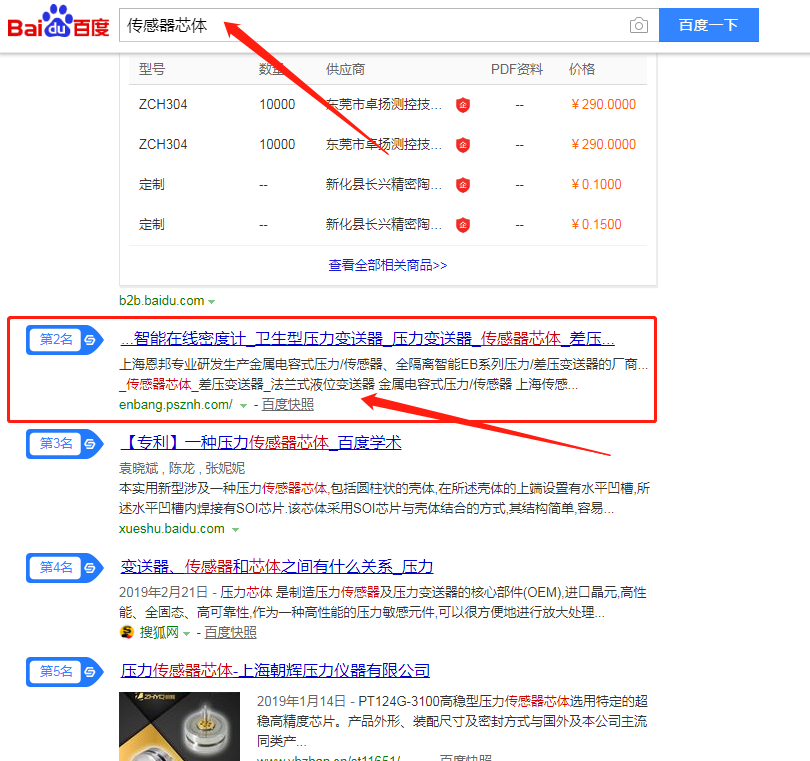Click the pressure sensor product thumbnail

pos(179,720)
